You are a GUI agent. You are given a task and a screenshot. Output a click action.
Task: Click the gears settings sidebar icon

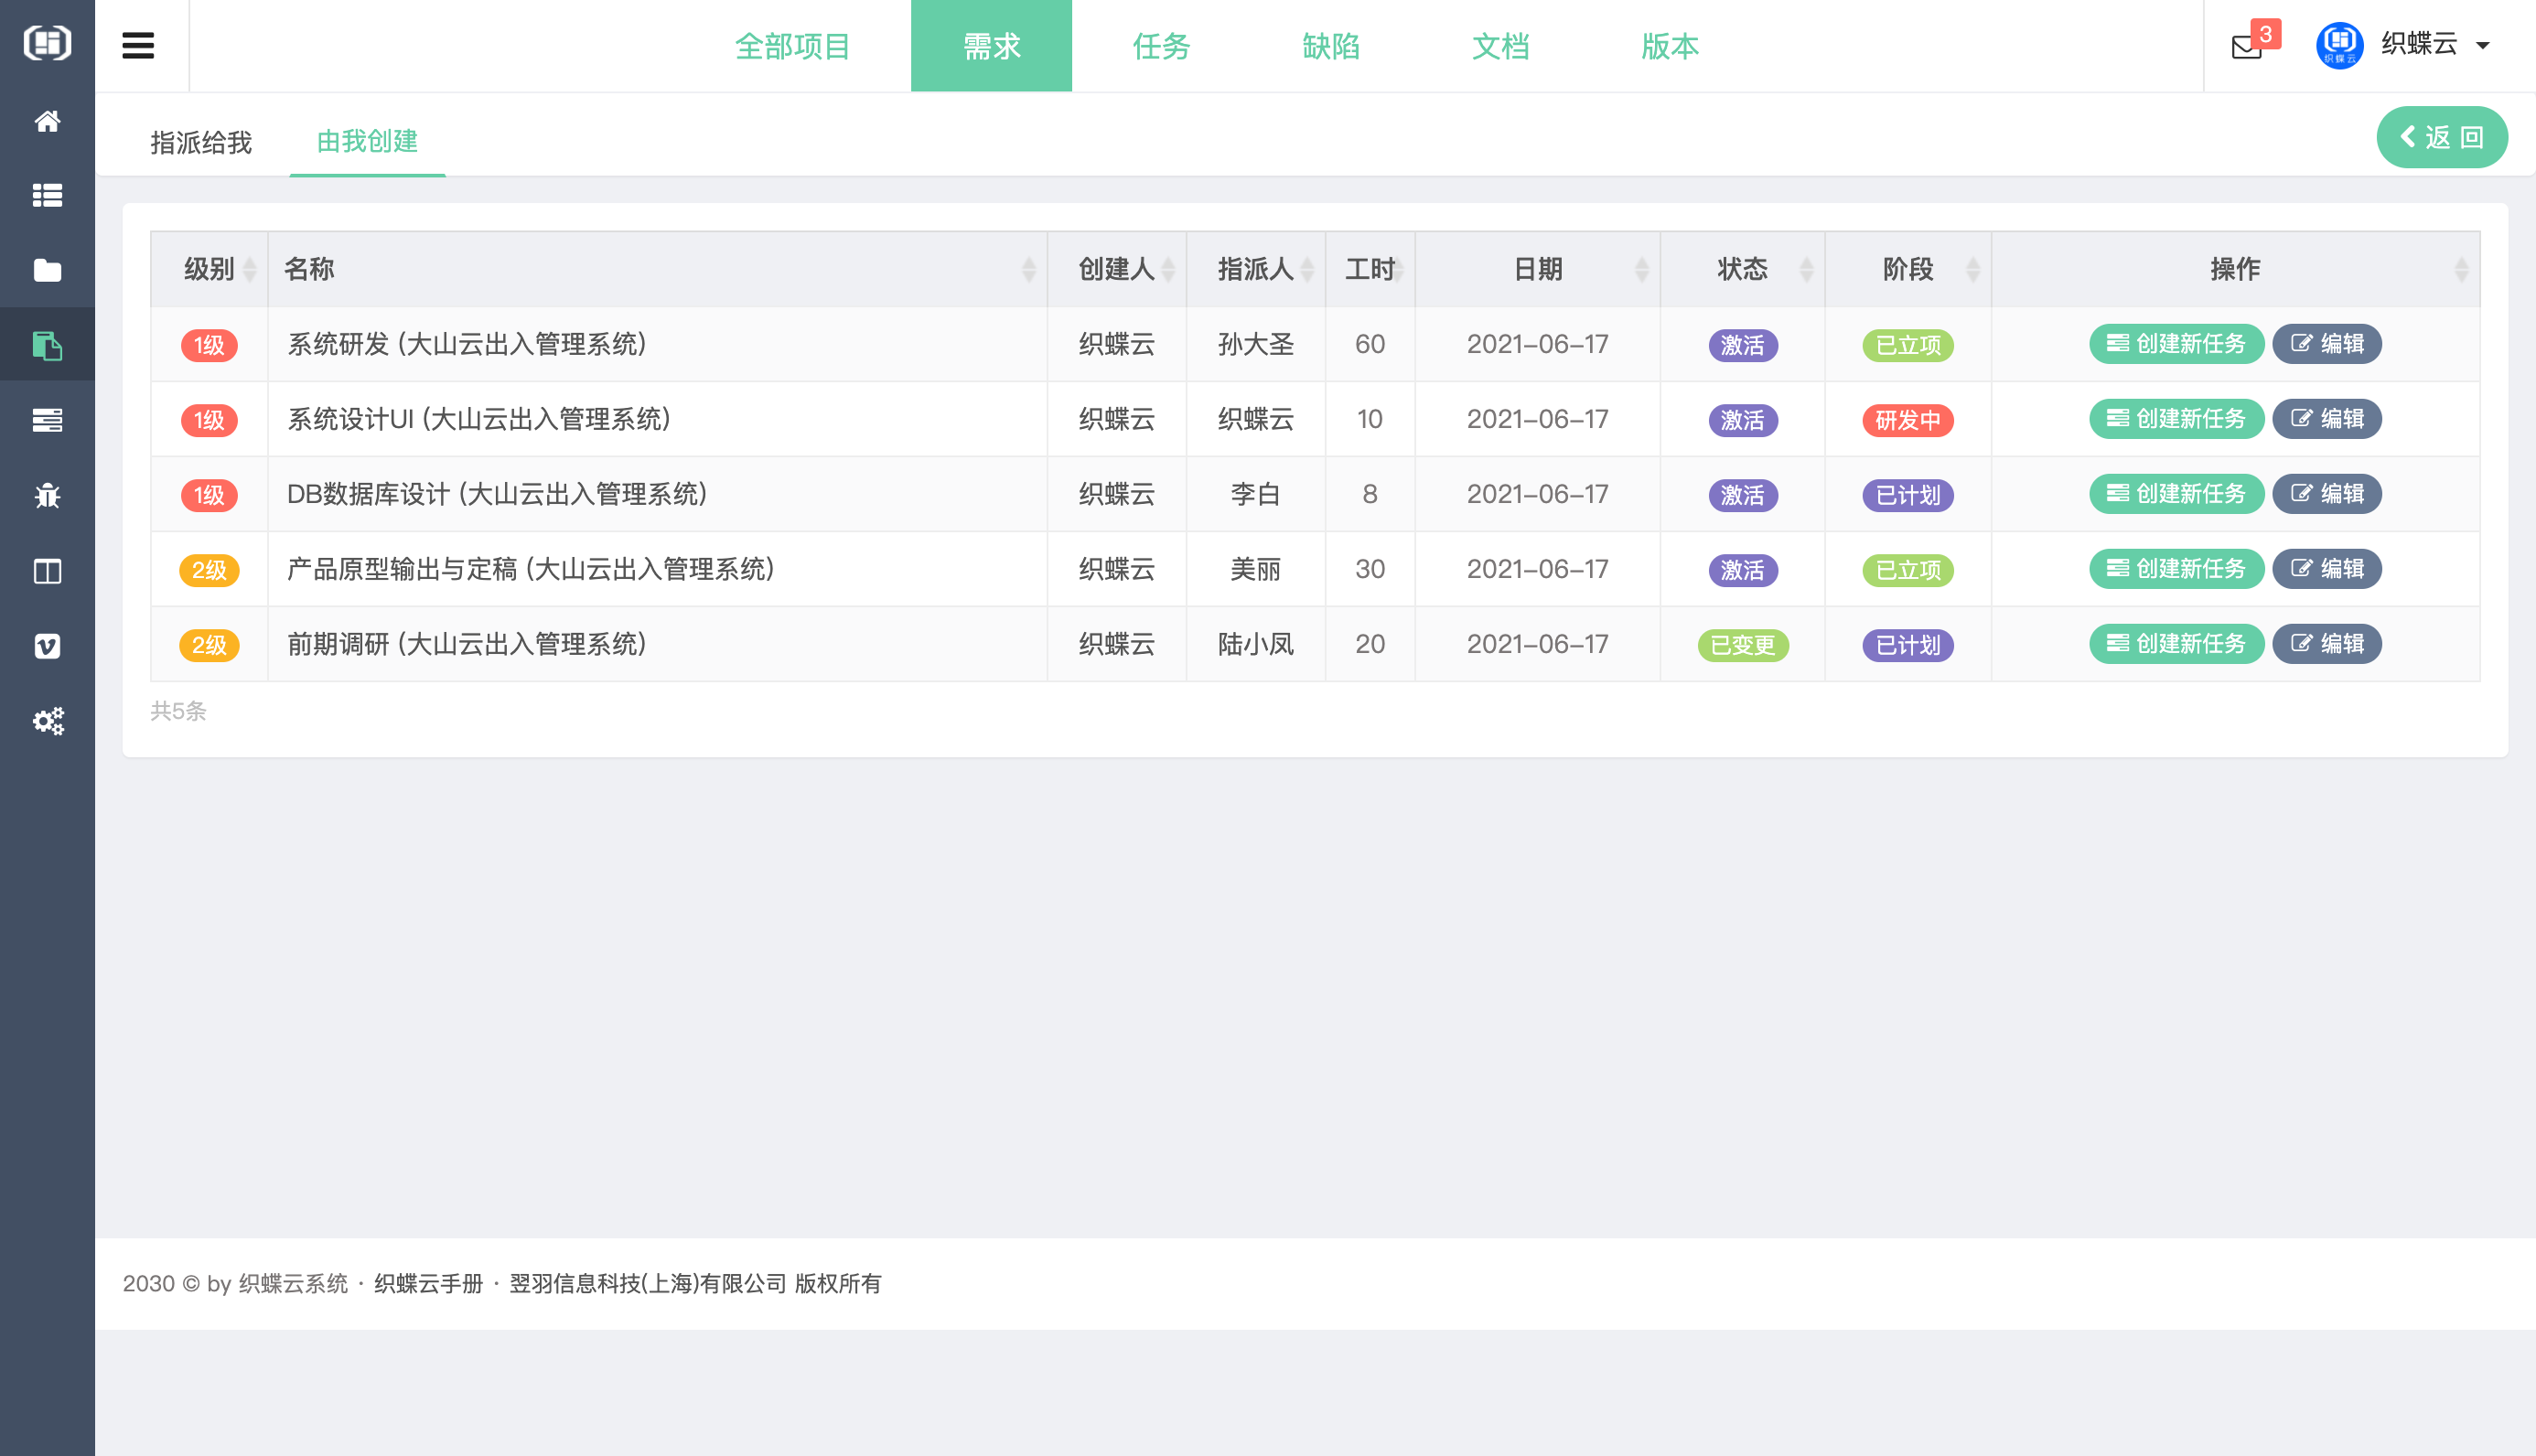click(x=47, y=721)
